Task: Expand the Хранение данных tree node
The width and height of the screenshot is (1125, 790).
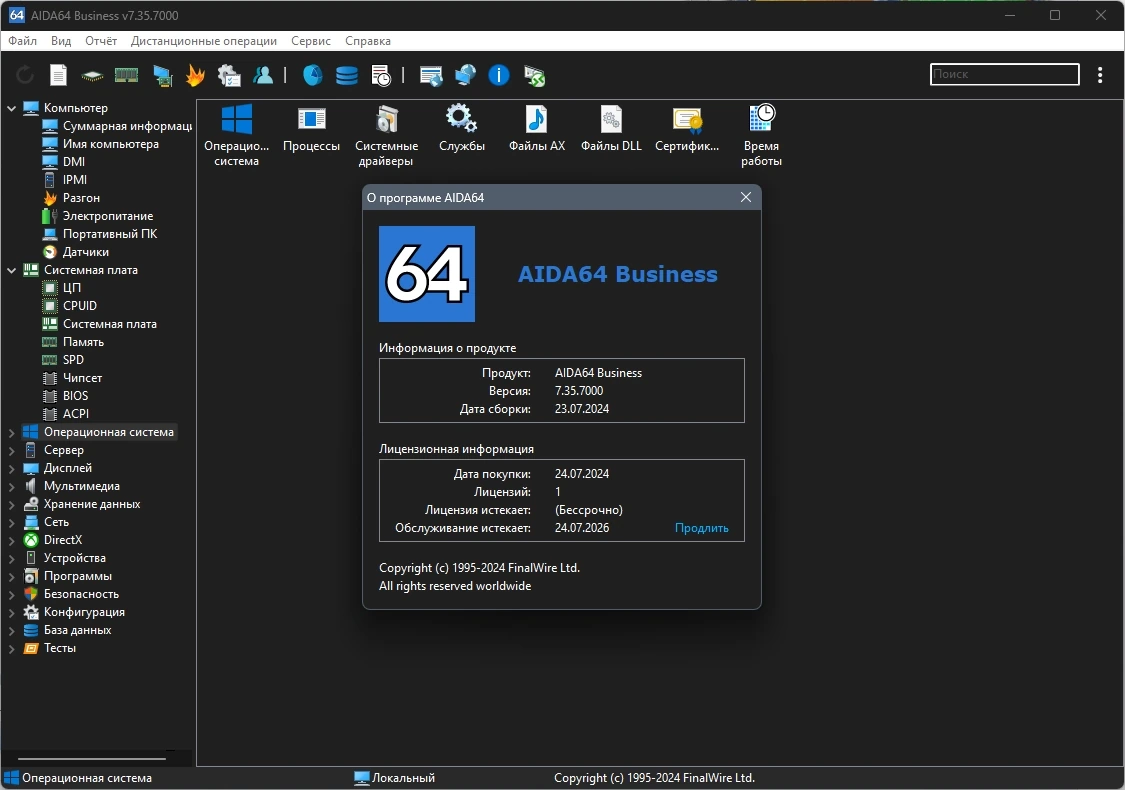Action: (x=11, y=504)
